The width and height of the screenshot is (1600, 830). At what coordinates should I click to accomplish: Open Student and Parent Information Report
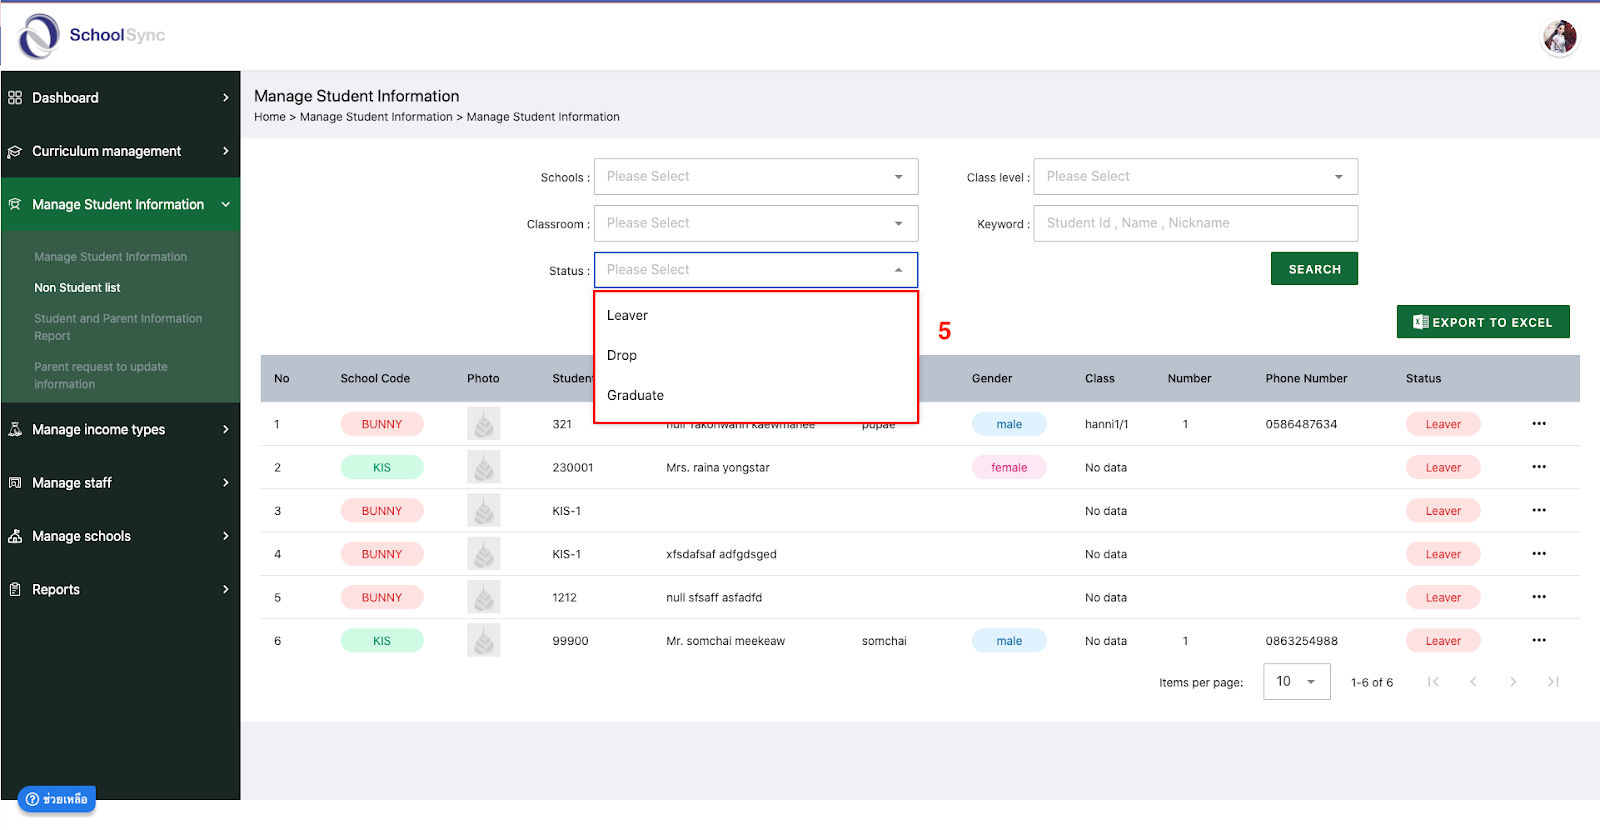point(118,327)
